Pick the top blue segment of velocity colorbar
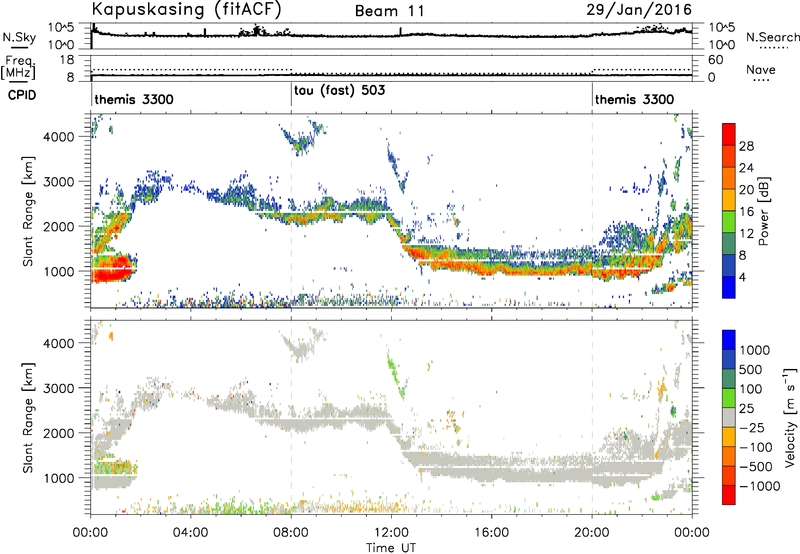 [729, 340]
